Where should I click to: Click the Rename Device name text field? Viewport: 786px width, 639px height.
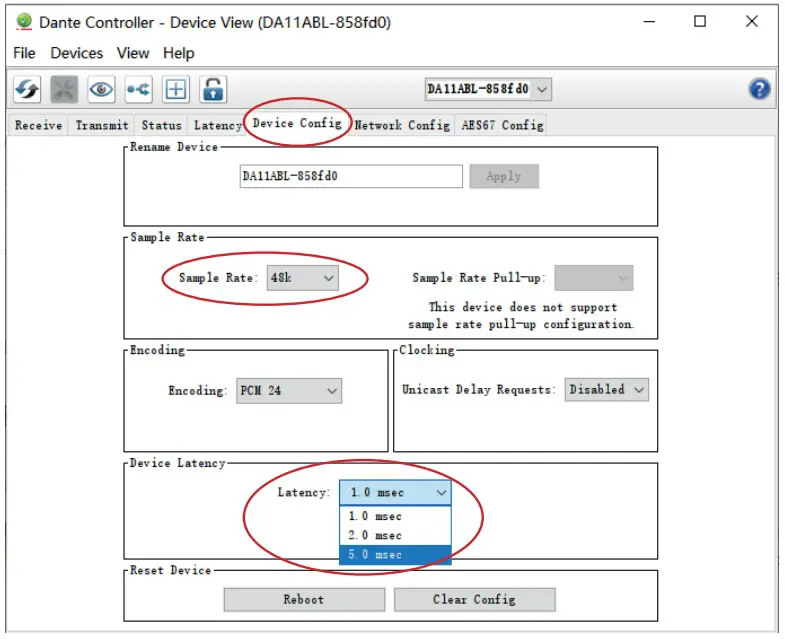point(351,176)
